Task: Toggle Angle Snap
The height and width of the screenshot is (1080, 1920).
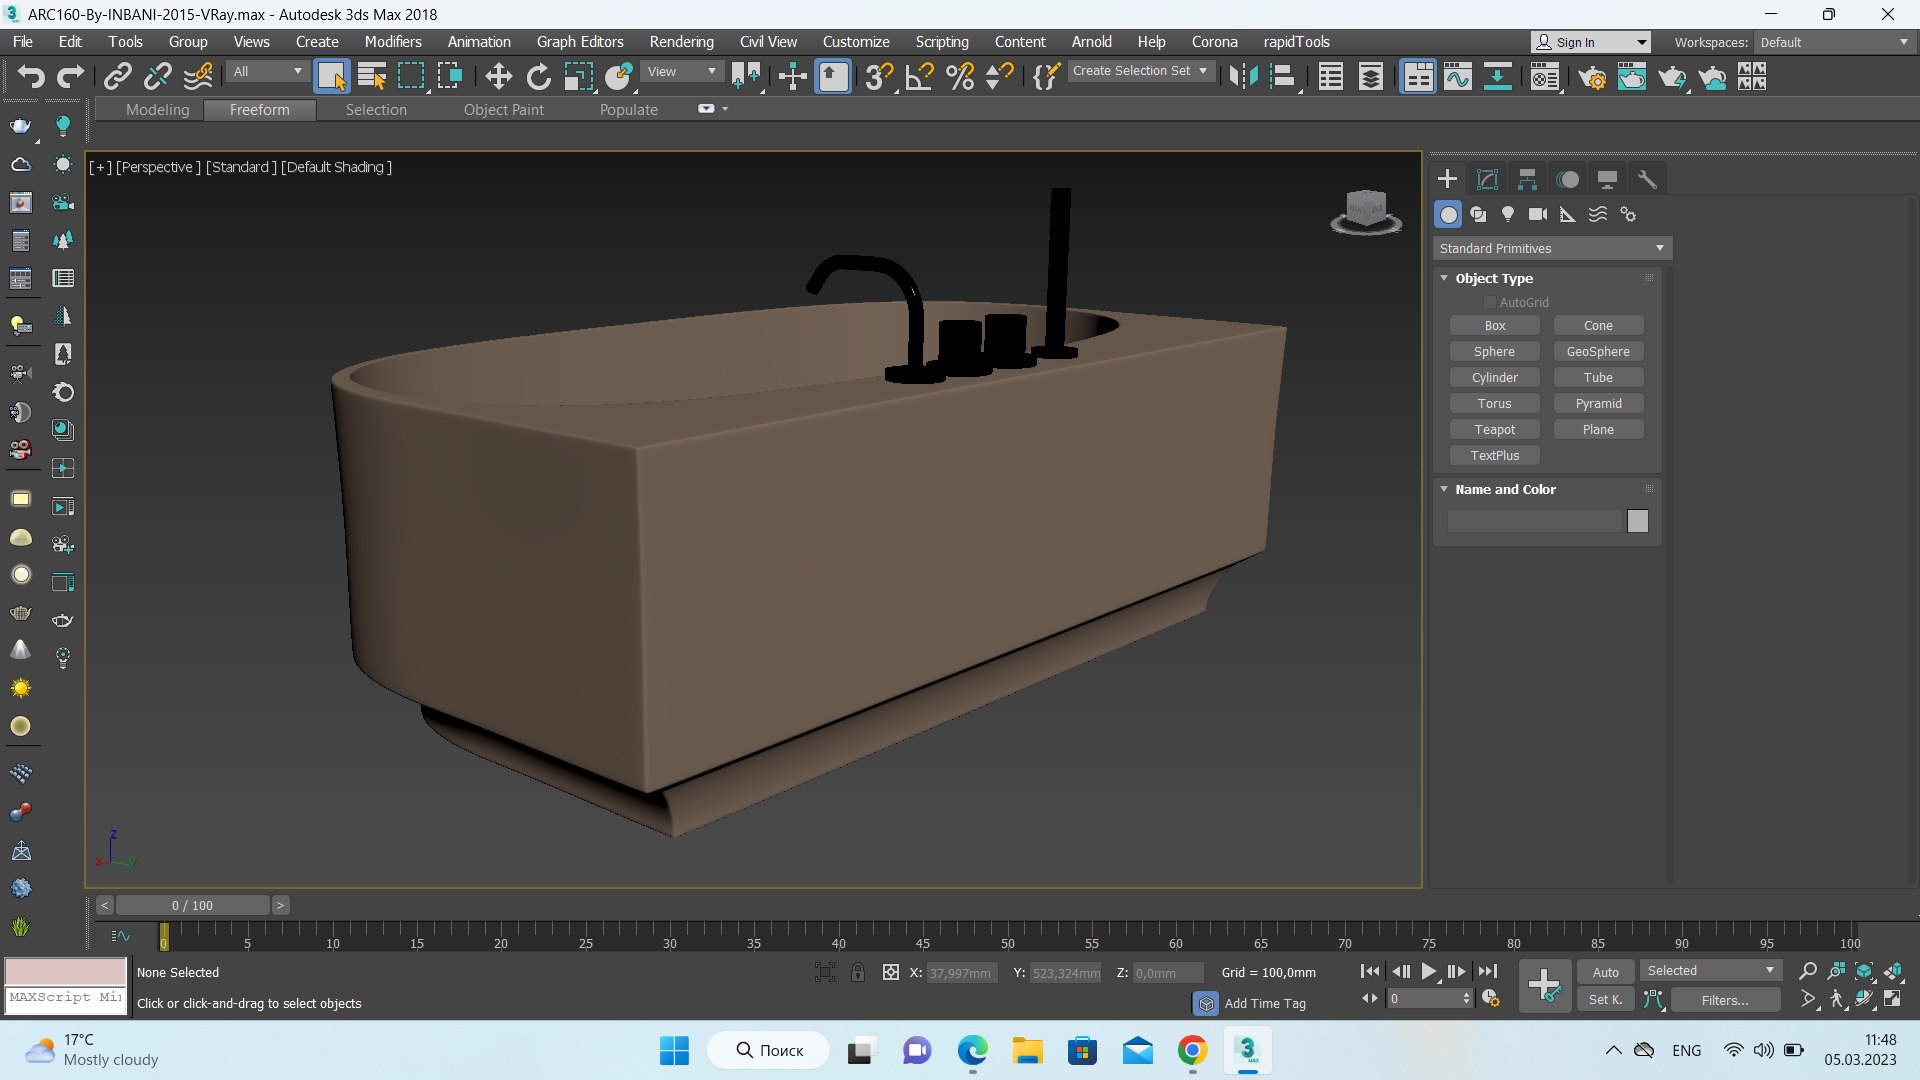Action: tap(919, 76)
